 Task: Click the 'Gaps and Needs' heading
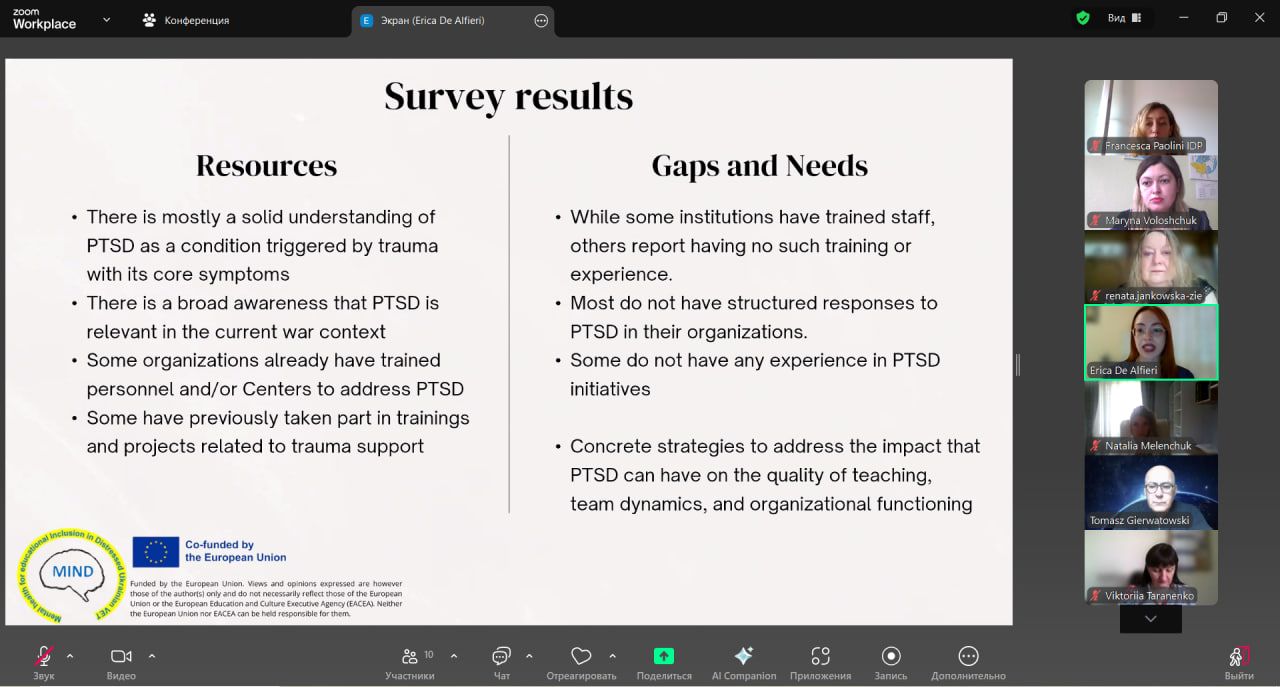(760, 165)
